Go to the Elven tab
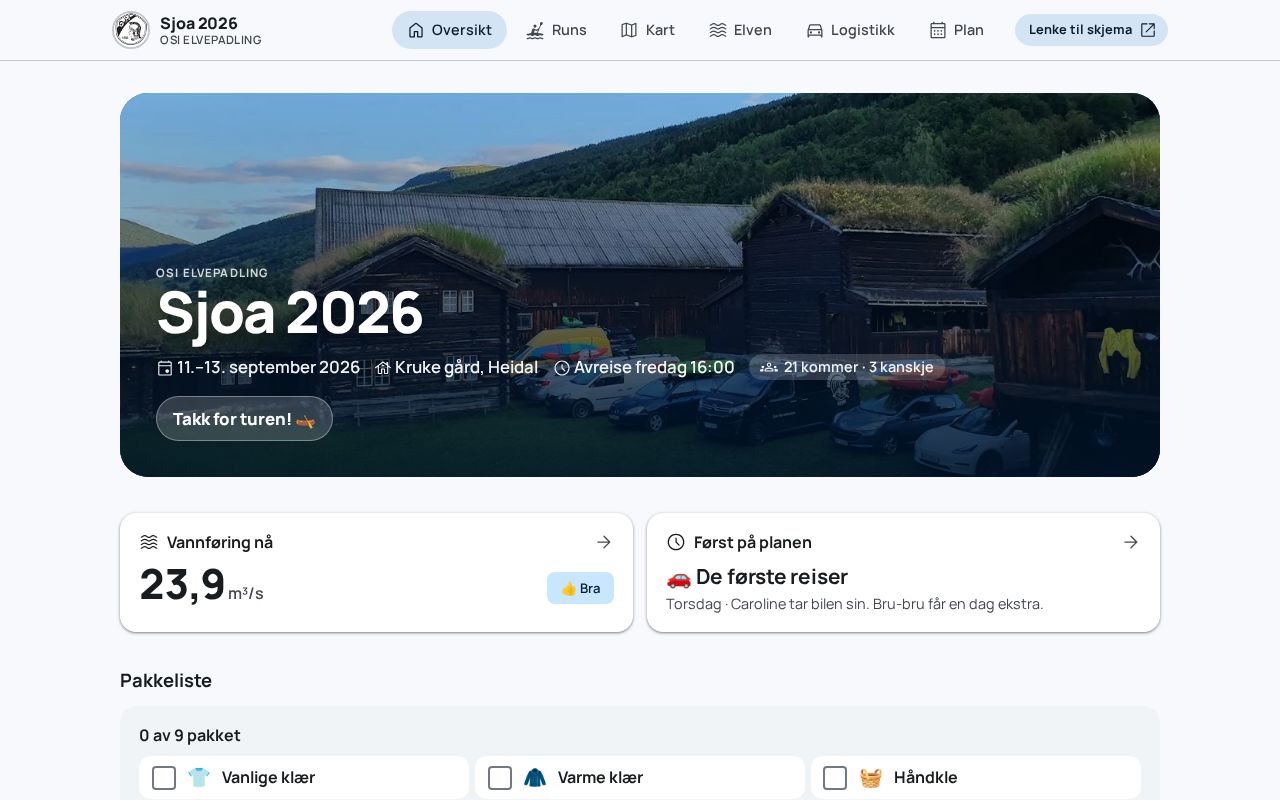 click(x=740, y=30)
